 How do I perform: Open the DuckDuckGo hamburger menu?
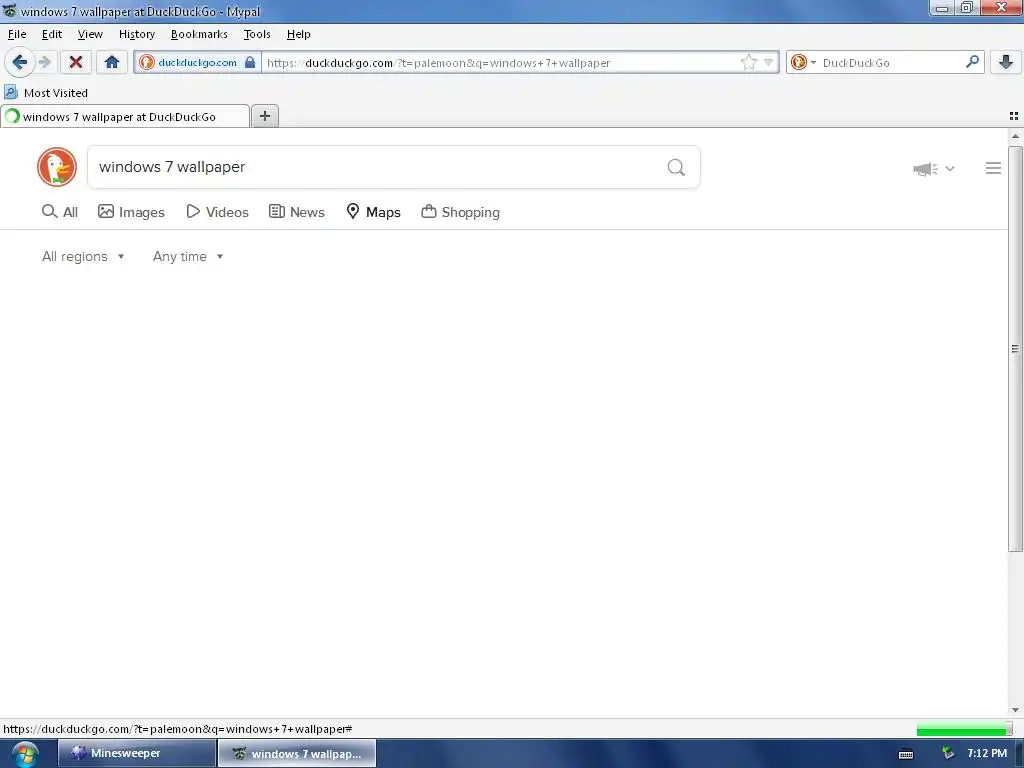tap(993, 168)
